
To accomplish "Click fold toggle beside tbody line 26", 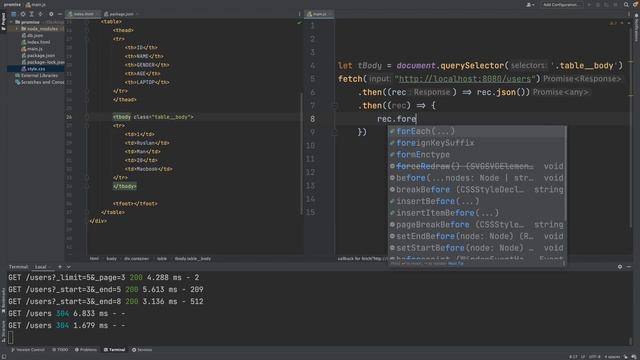I will 87,117.
